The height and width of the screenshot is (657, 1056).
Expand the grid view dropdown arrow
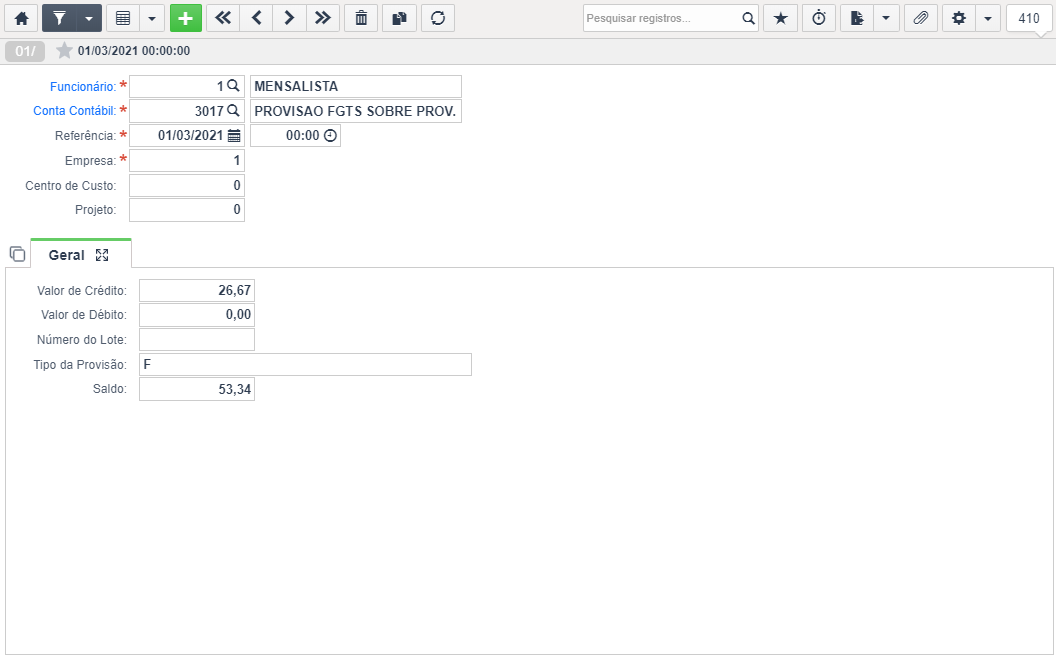pos(152,18)
